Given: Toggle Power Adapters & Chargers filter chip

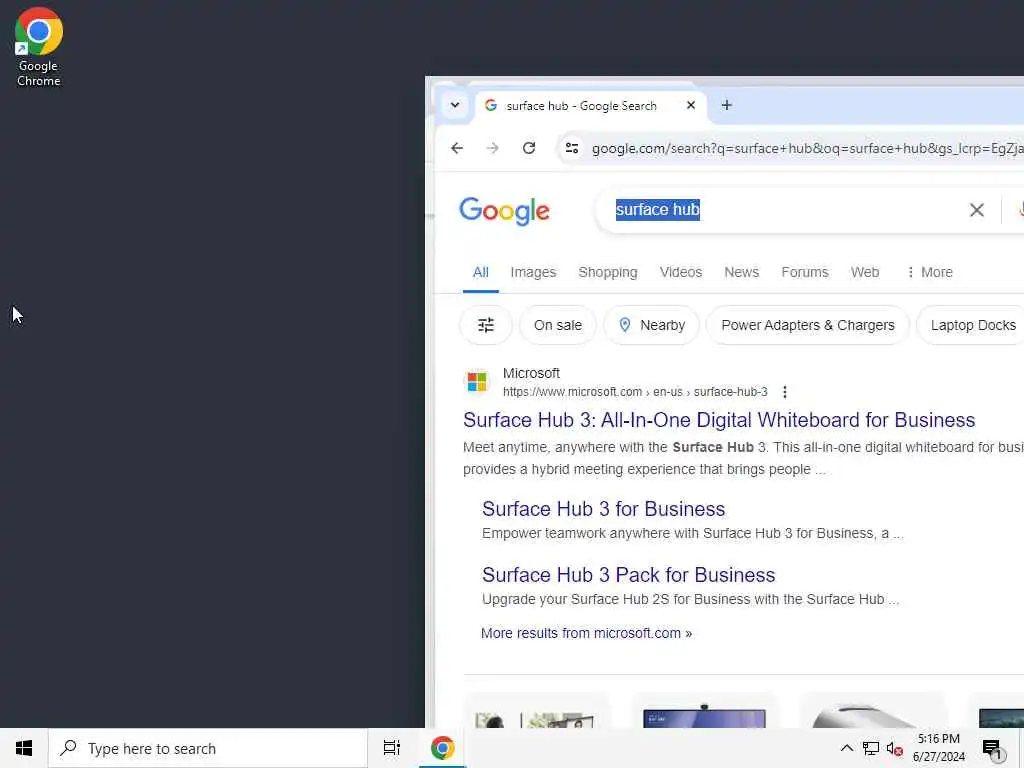Looking at the screenshot, I should click(808, 325).
